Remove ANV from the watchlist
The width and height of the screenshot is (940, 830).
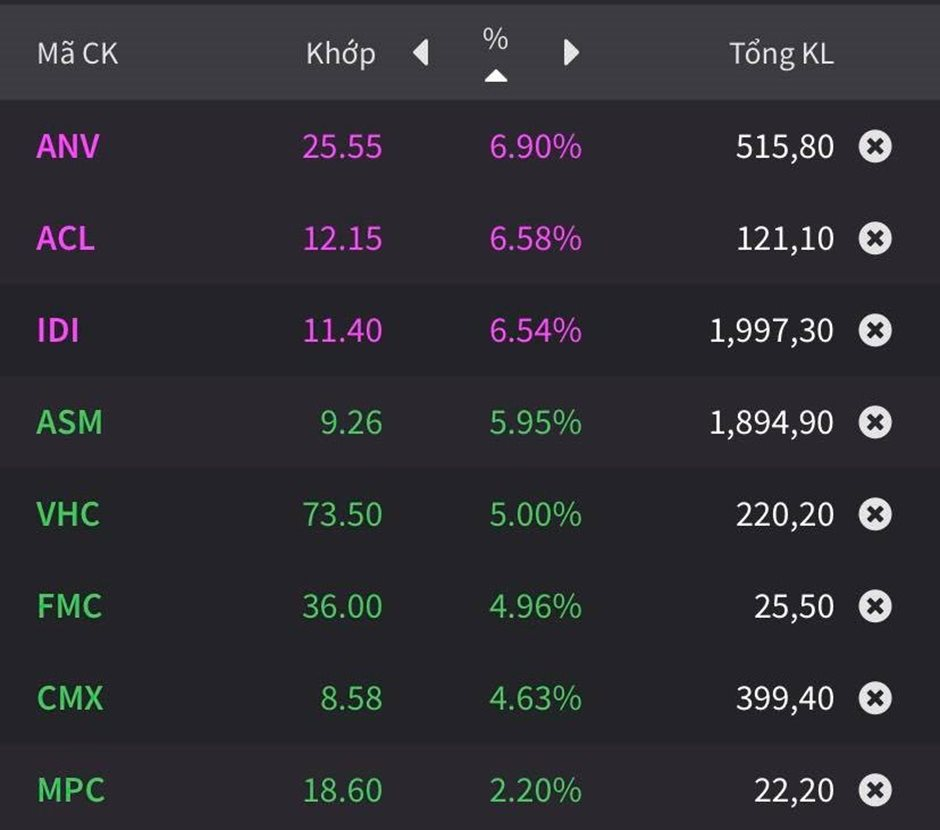pos(875,147)
